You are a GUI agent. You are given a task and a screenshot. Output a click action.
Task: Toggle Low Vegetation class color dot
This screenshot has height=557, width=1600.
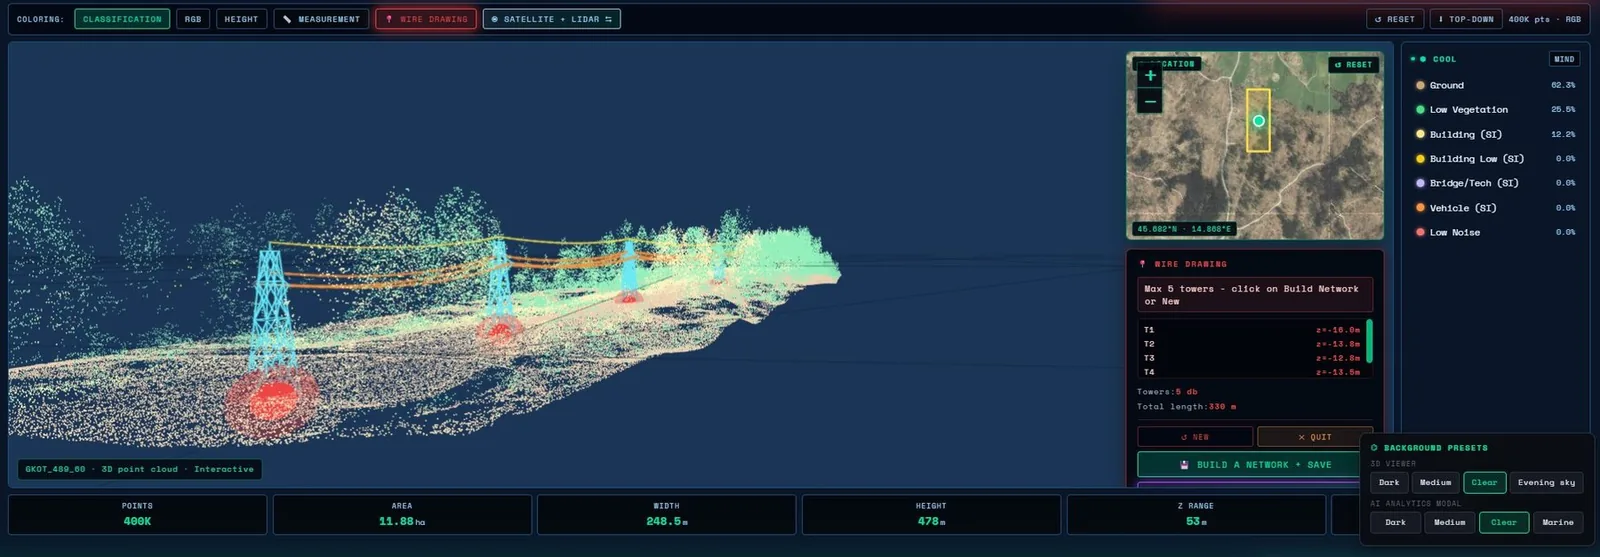pos(1420,110)
